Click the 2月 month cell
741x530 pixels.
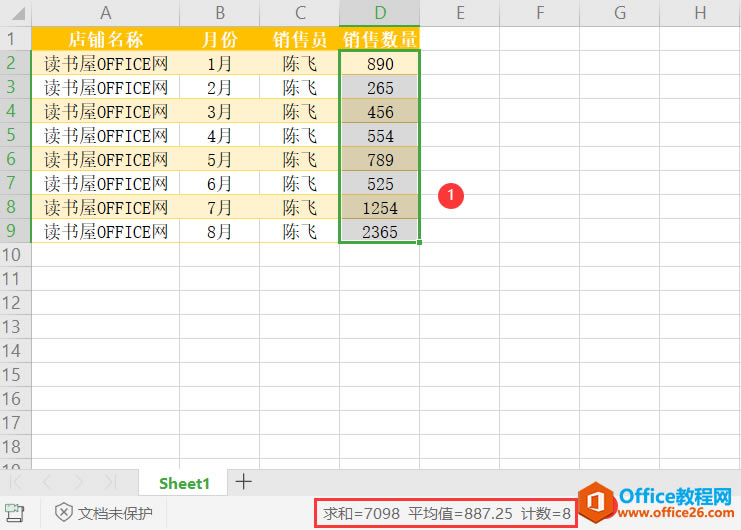(x=219, y=87)
